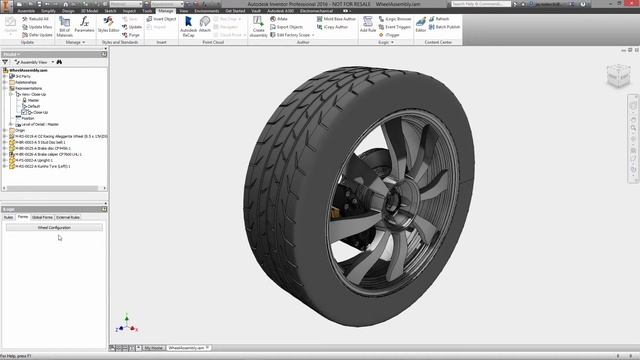Click Batch Publish command

pyautogui.click(x=444, y=27)
